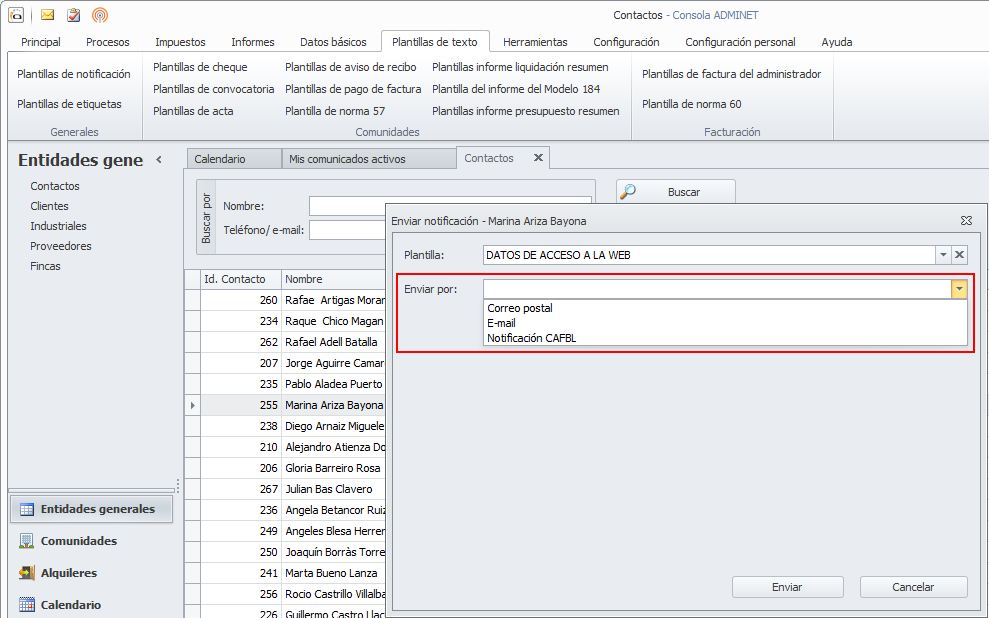Select Industriales in the side tree
Screen dimensions: 989x618
tap(59, 226)
